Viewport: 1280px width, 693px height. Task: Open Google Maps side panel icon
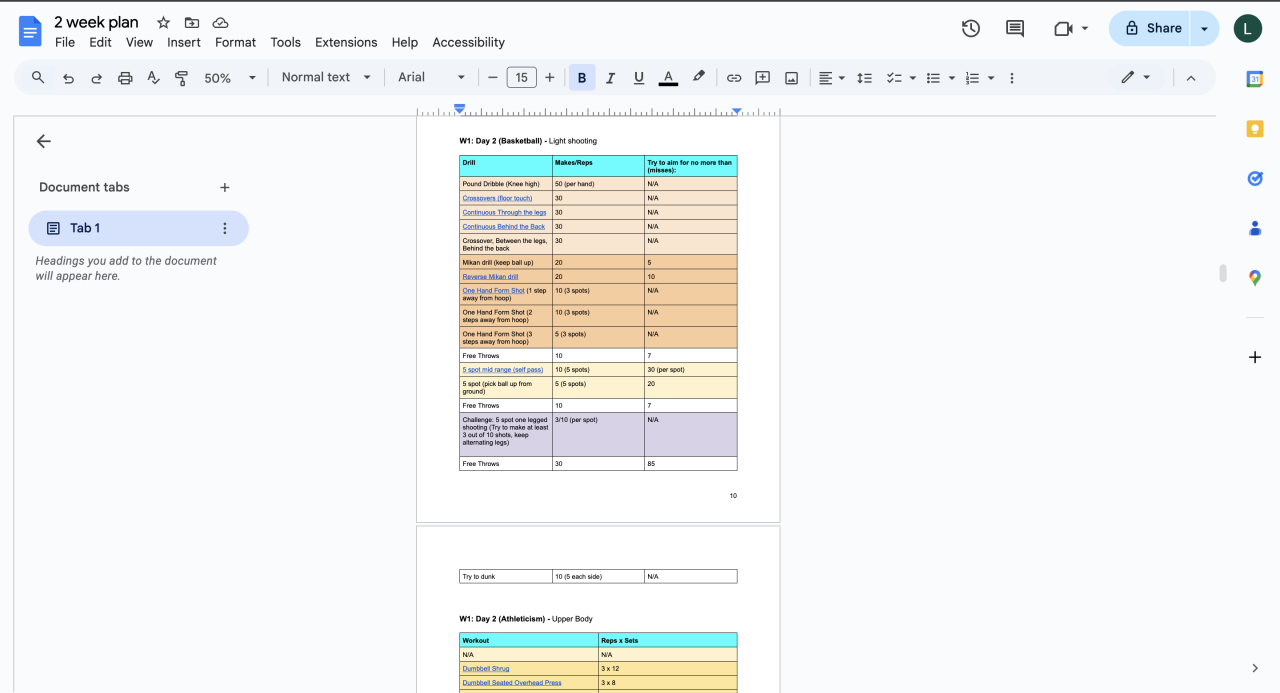[x=1254, y=278]
